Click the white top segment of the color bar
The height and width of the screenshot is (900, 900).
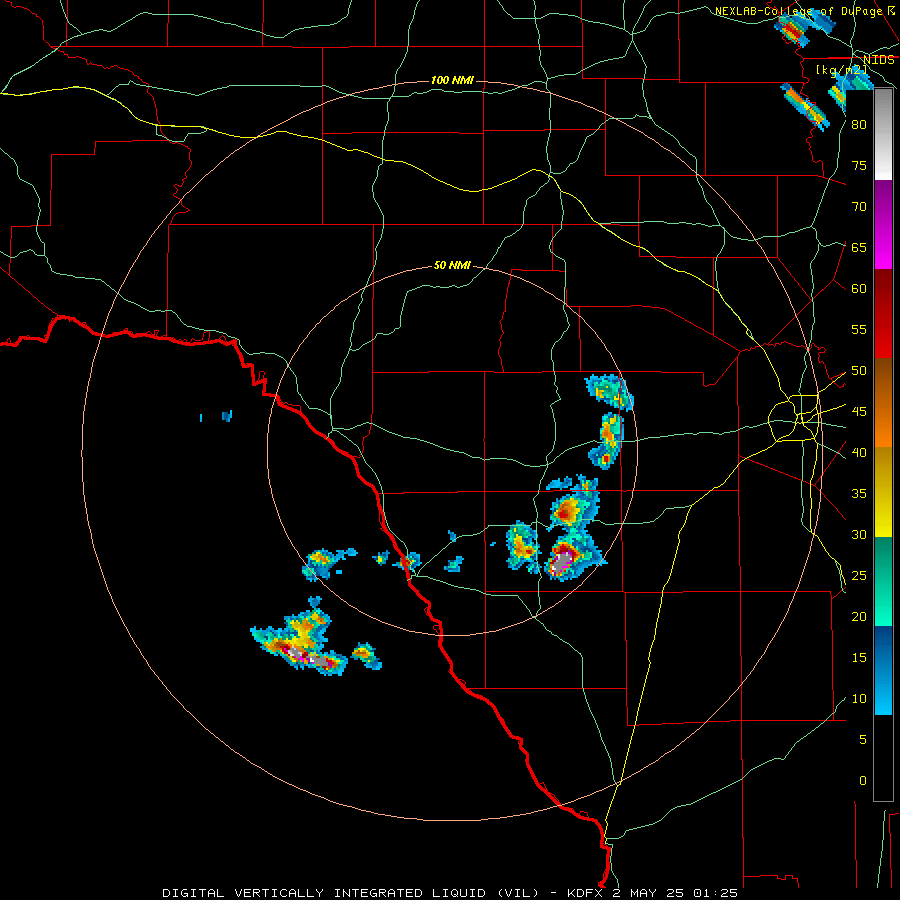(x=883, y=135)
